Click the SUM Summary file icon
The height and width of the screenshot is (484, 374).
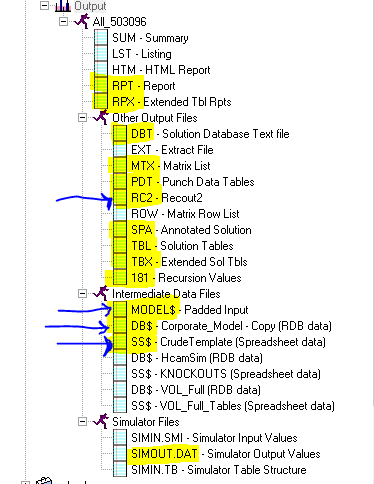[101, 38]
